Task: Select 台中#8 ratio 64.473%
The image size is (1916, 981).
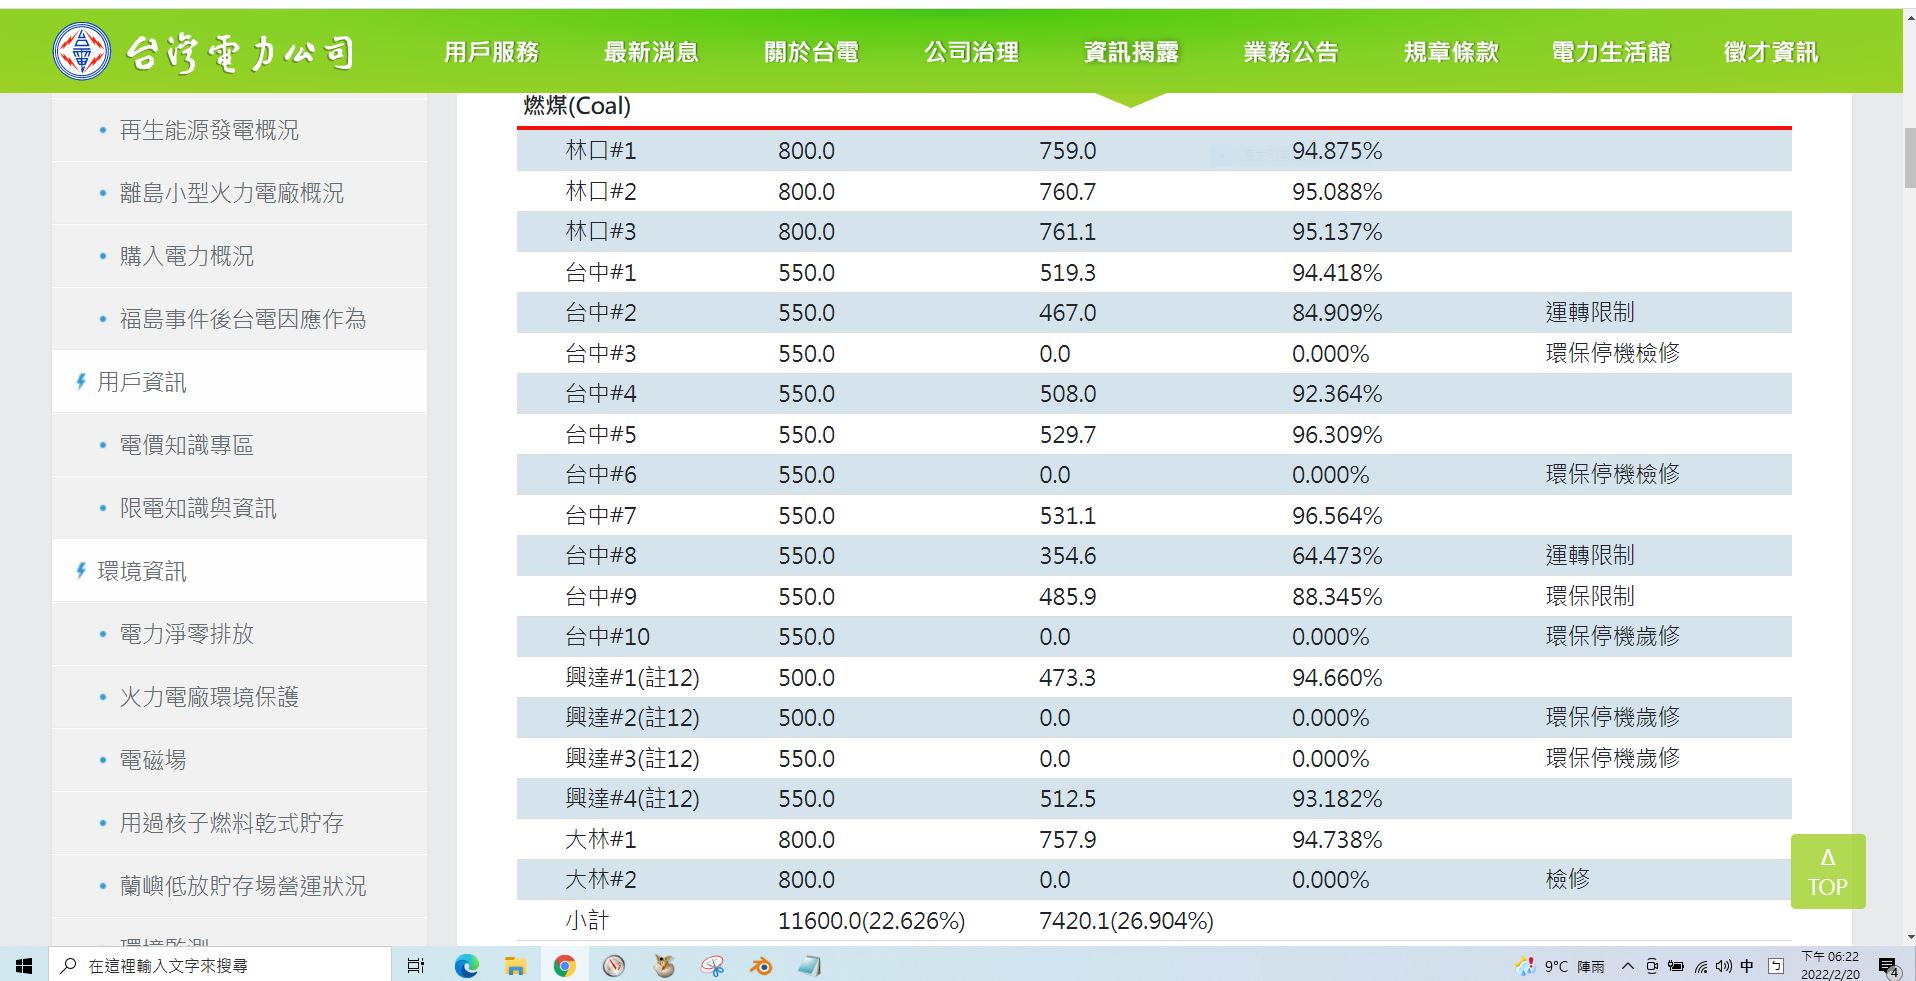Action: pyautogui.click(x=1337, y=555)
